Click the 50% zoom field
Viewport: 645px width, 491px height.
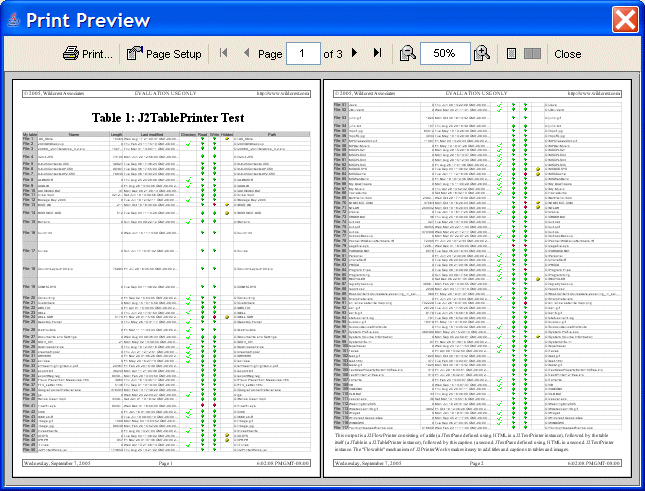pyautogui.click(x=445, y=53)
